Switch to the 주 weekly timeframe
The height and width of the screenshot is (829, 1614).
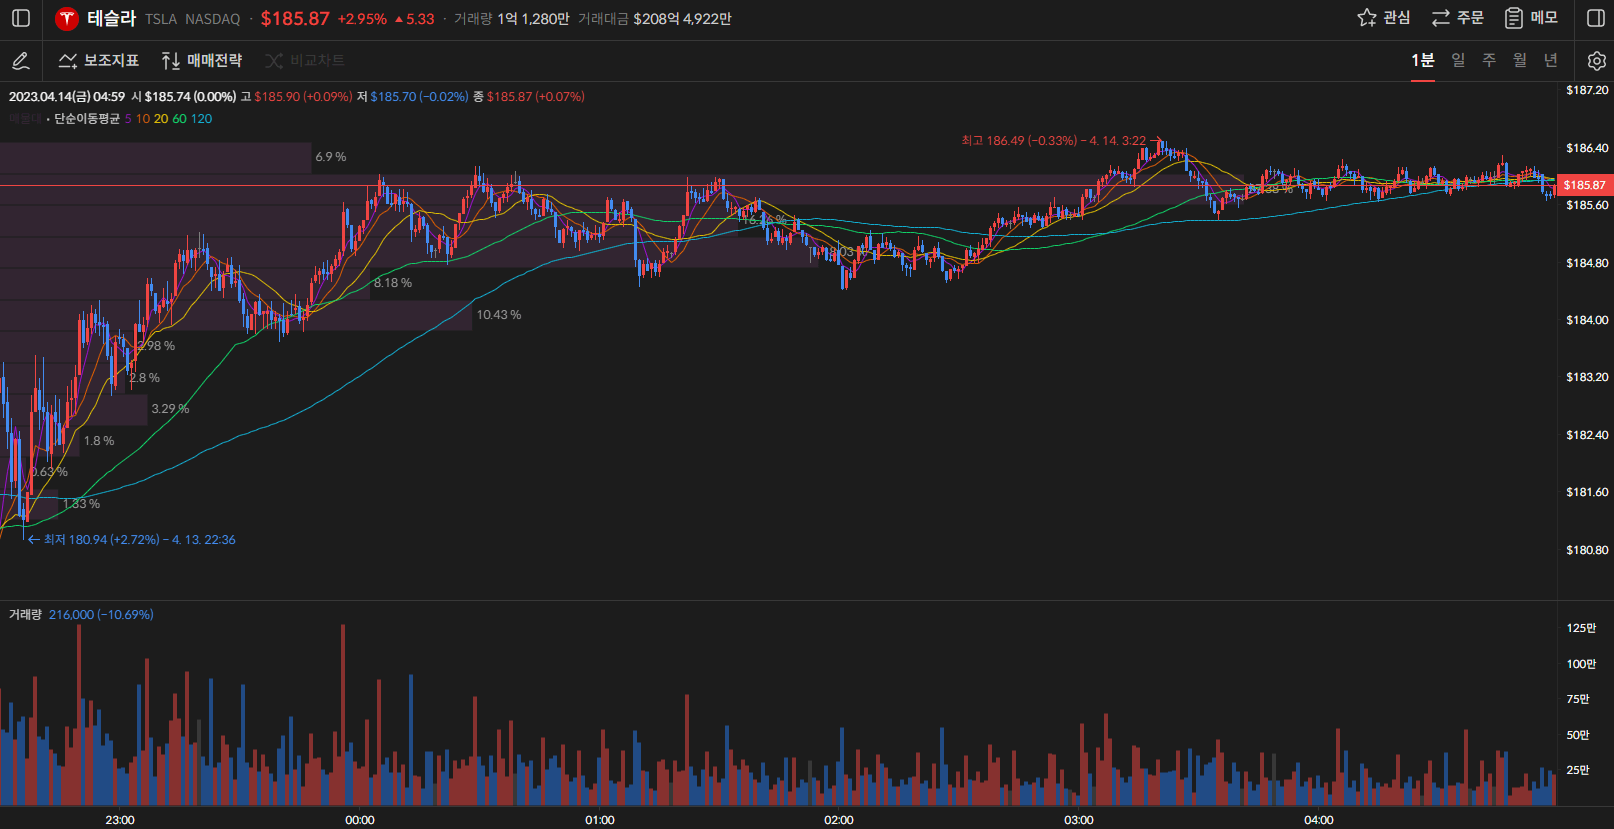tap(1489, 60)
